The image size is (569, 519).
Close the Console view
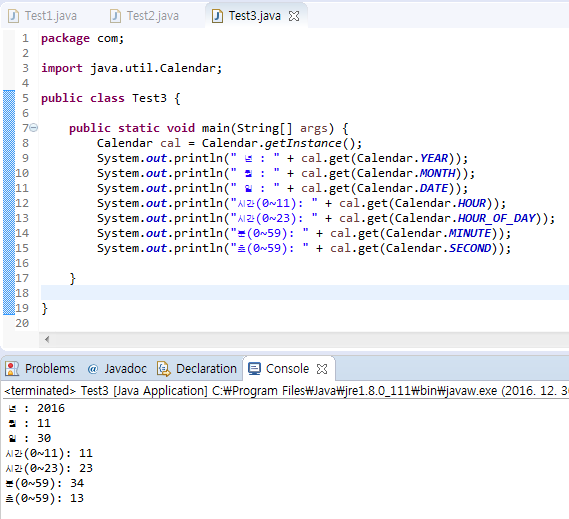[x=322, y=369]
